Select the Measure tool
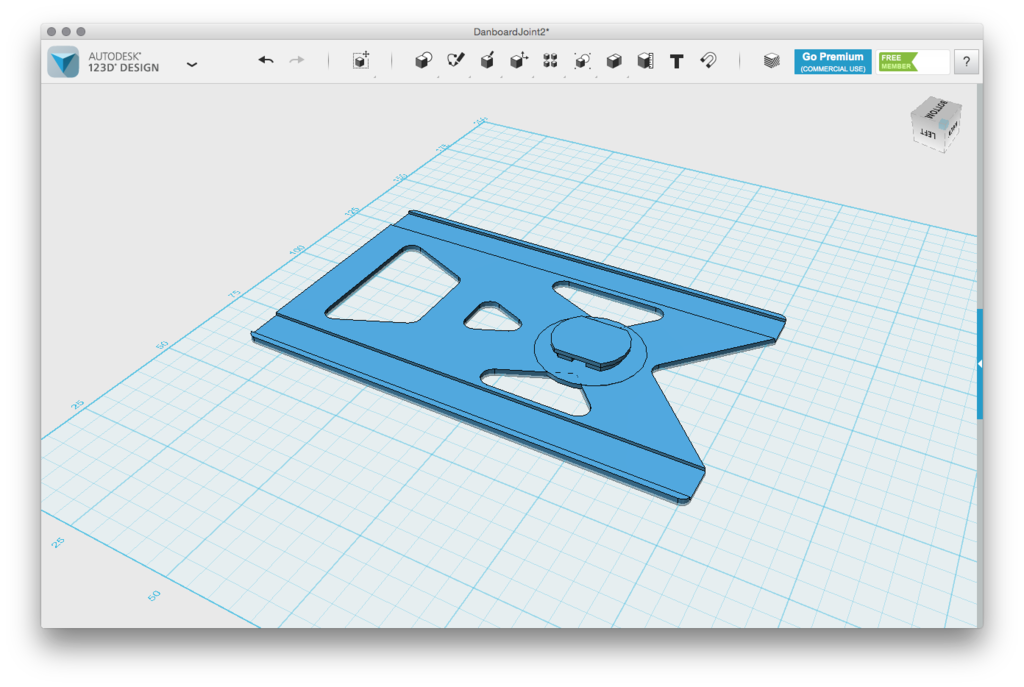 645,61
